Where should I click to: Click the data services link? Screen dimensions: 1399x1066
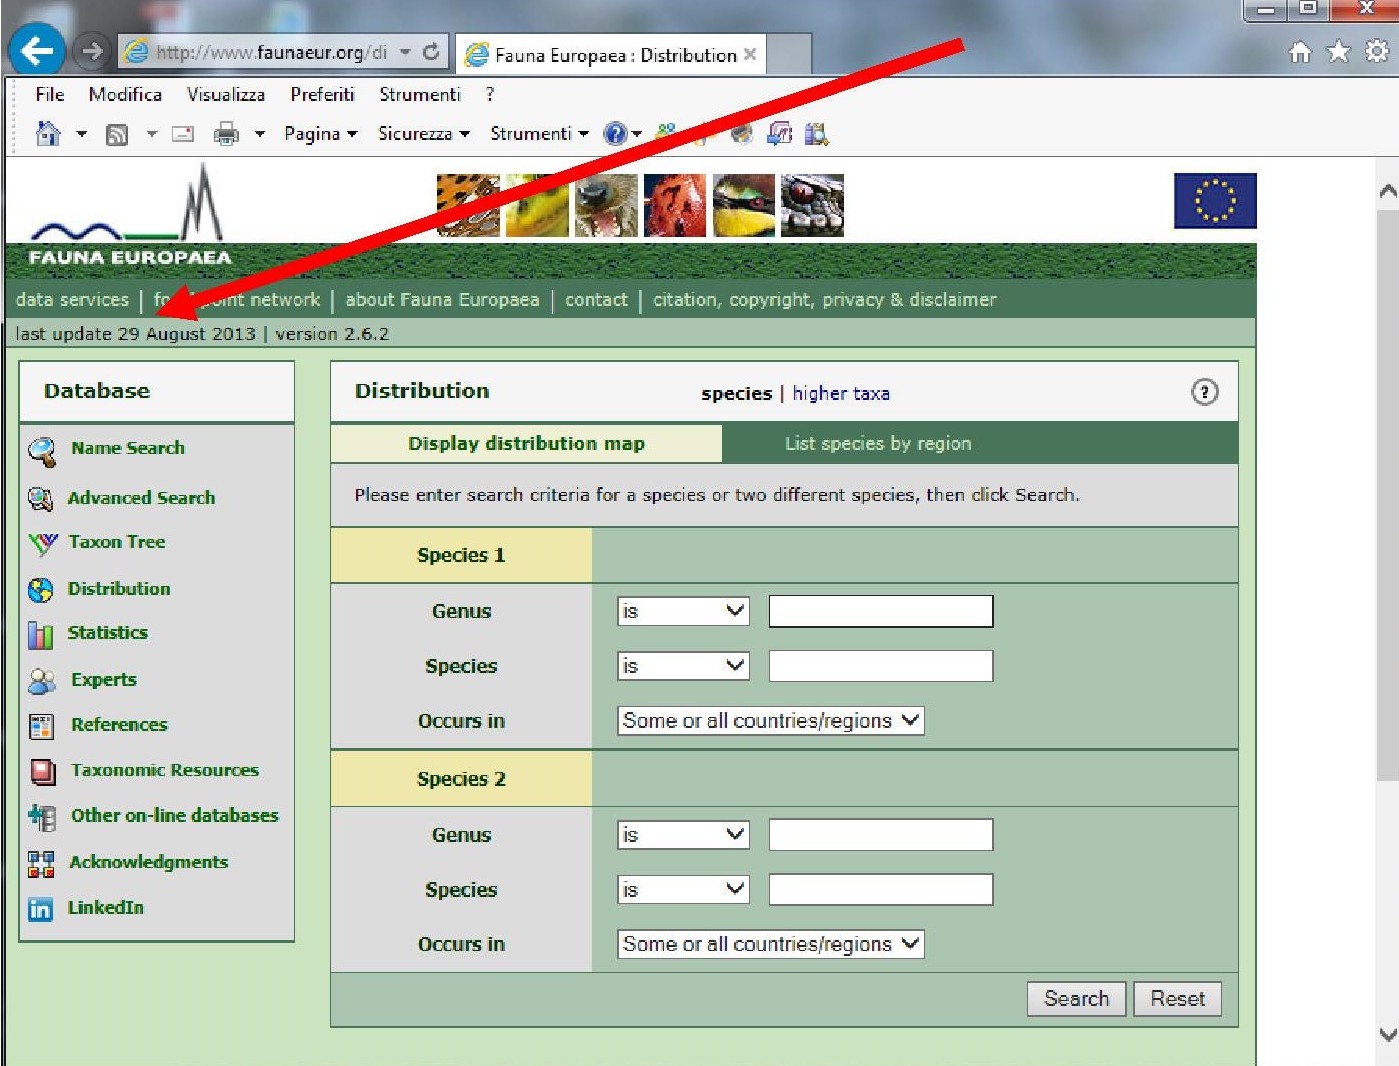coord(72,299)
